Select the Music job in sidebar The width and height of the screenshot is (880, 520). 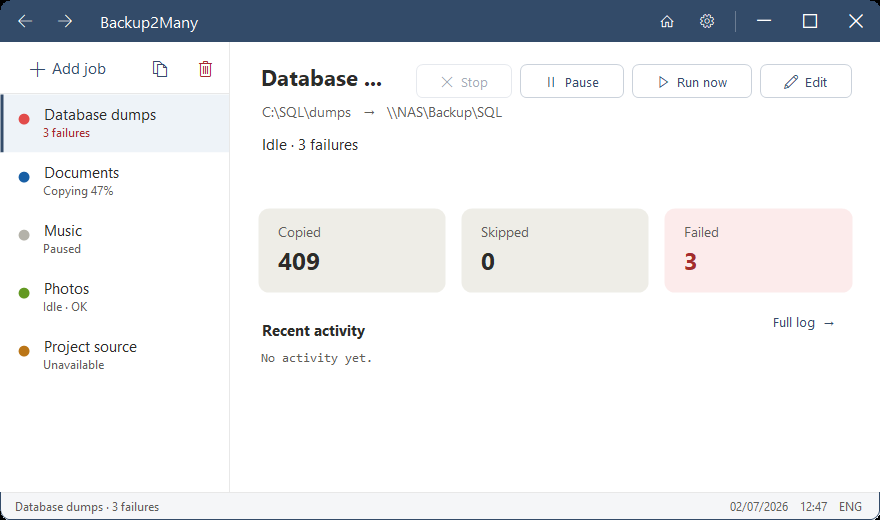click(115, 239)
